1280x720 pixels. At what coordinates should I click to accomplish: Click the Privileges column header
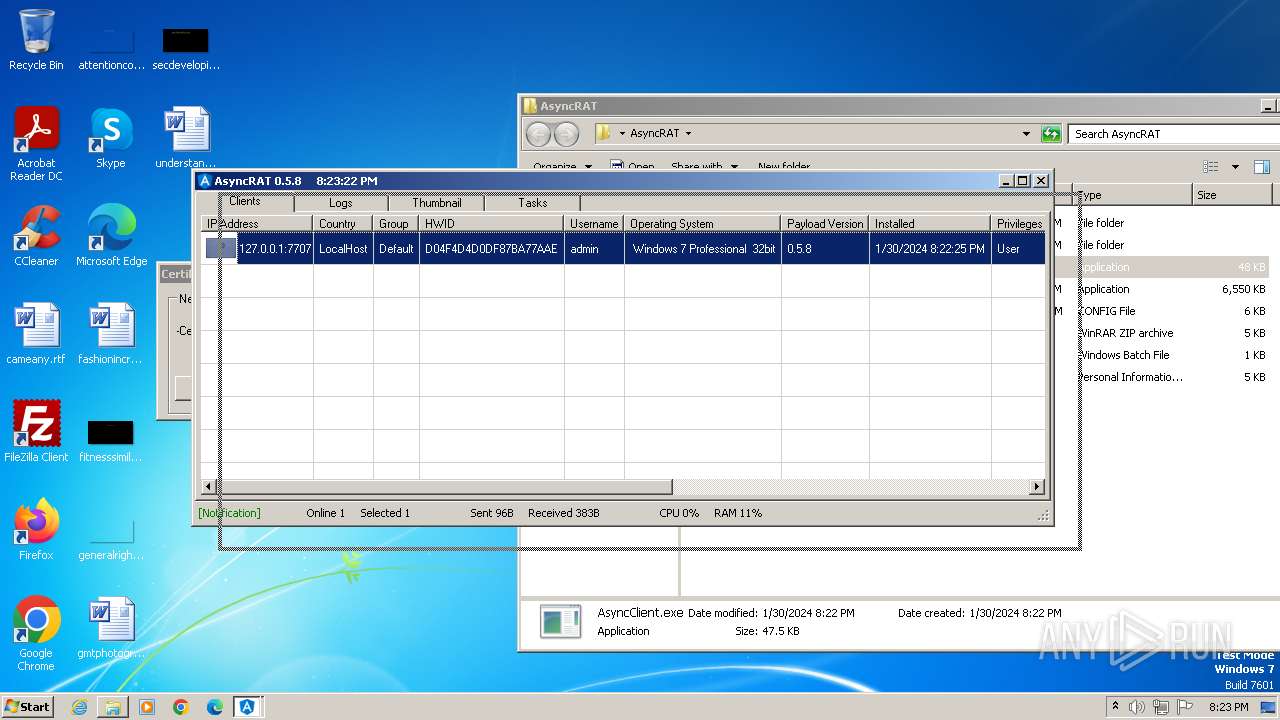click(1018, 224)
